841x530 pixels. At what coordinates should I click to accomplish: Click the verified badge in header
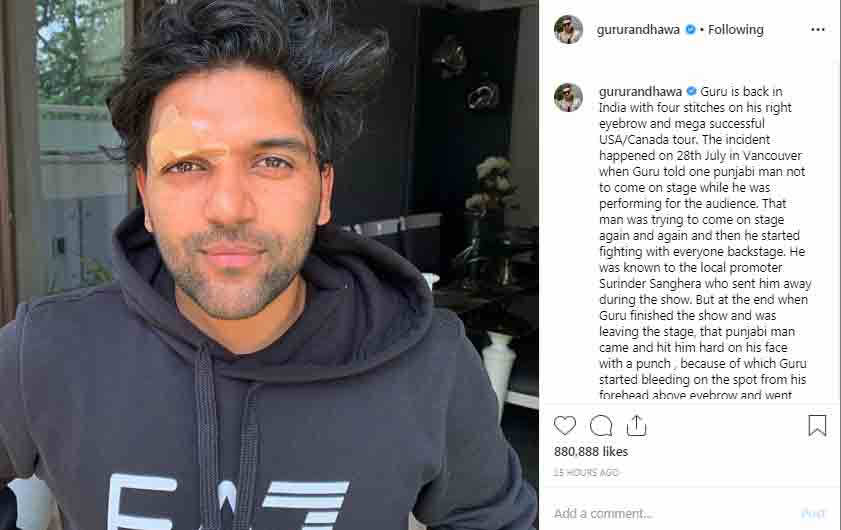point(690,30)
